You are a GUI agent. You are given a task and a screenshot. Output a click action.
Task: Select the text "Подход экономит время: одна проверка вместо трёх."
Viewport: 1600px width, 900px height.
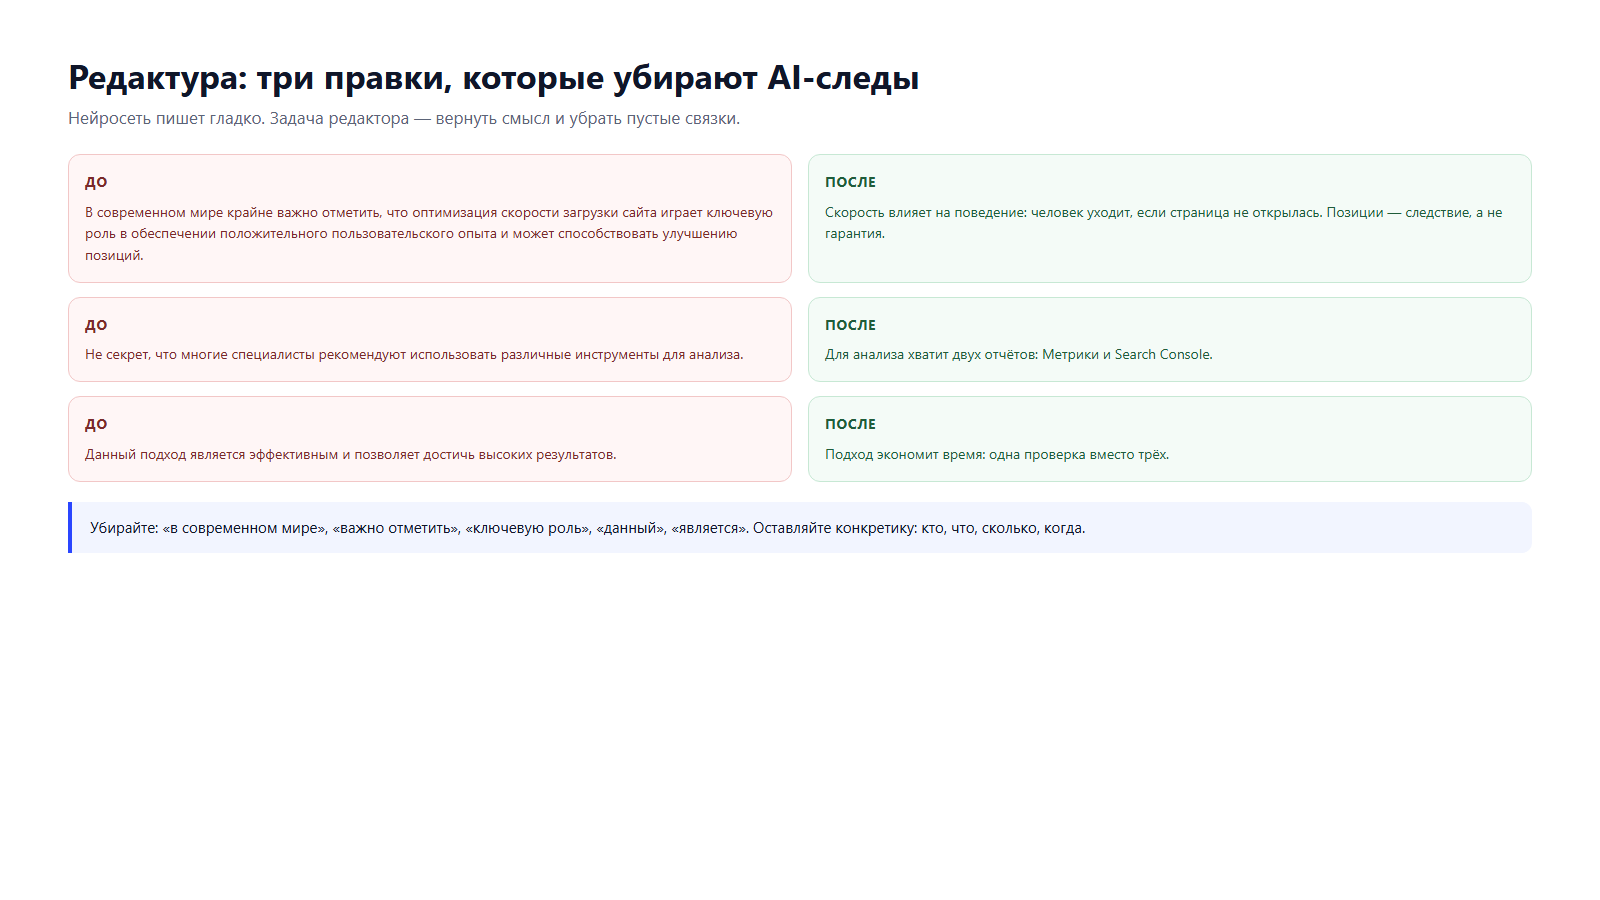click(997, 455)
